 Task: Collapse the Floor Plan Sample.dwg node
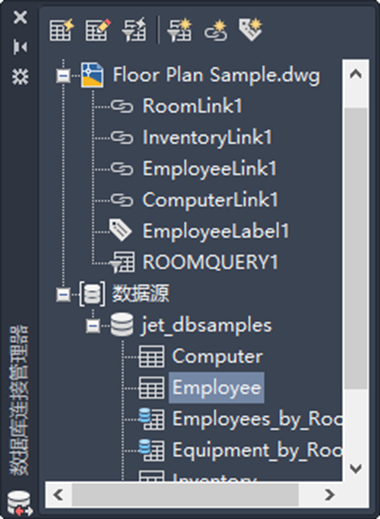pyautogui.click(x=63, y=76)
